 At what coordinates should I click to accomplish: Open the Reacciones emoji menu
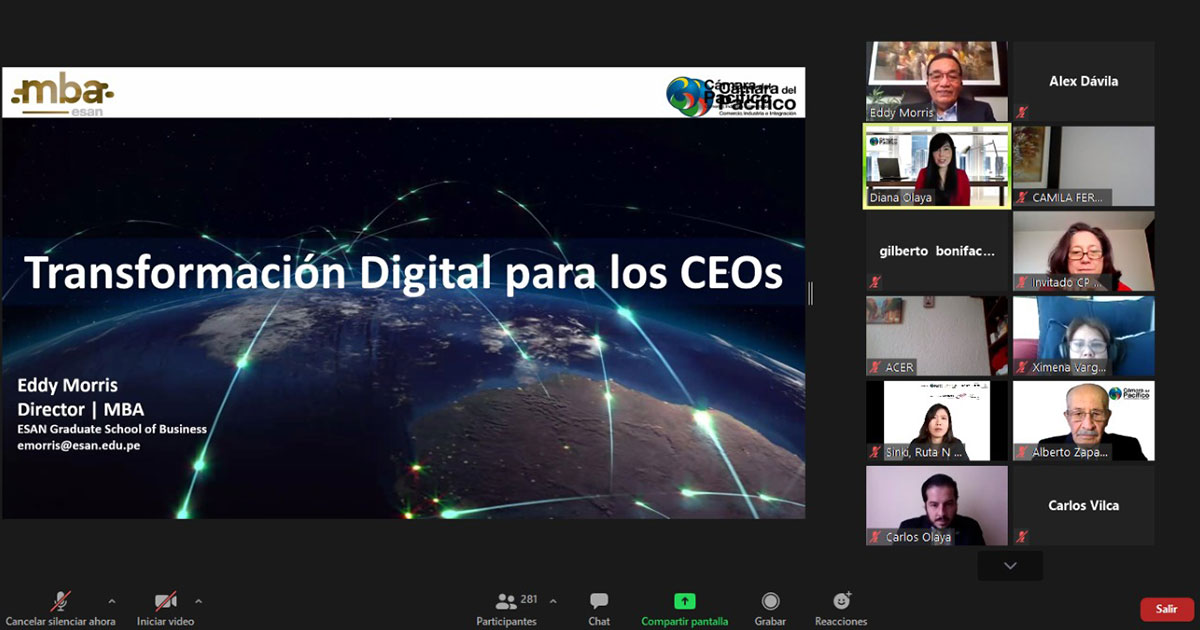pos(841,602)
